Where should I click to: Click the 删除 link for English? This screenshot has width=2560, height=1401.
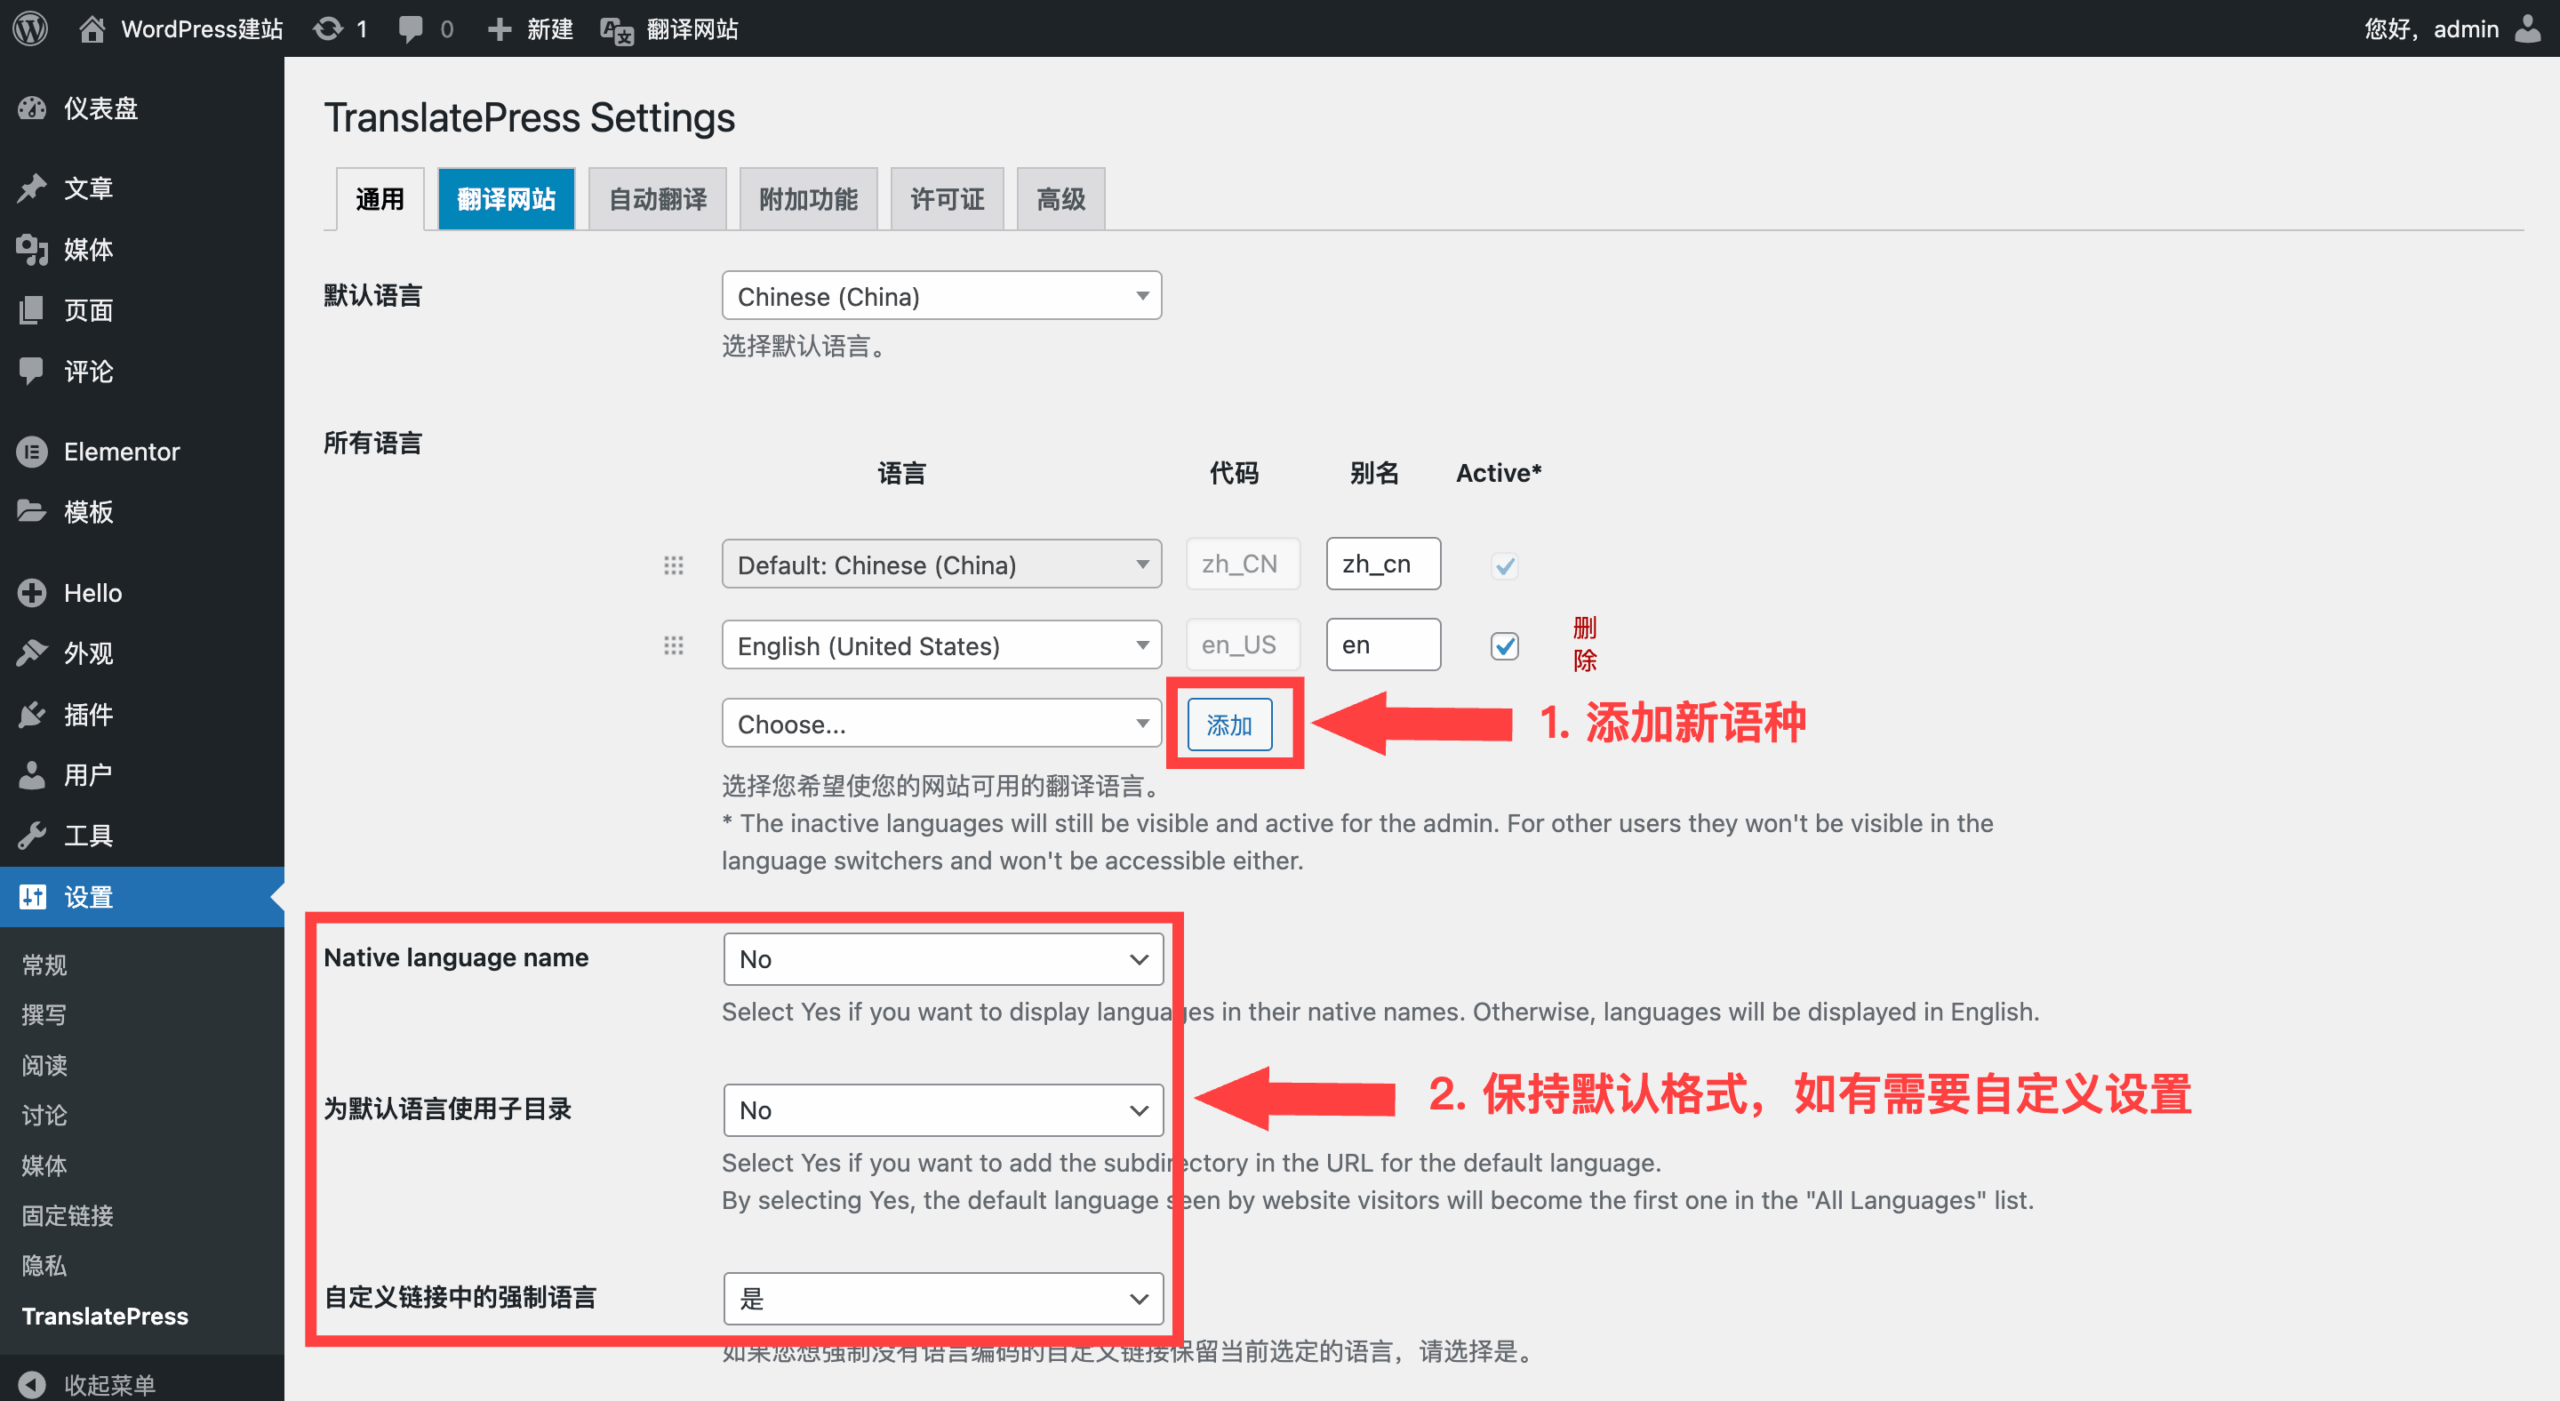[x=1584, y=644]
